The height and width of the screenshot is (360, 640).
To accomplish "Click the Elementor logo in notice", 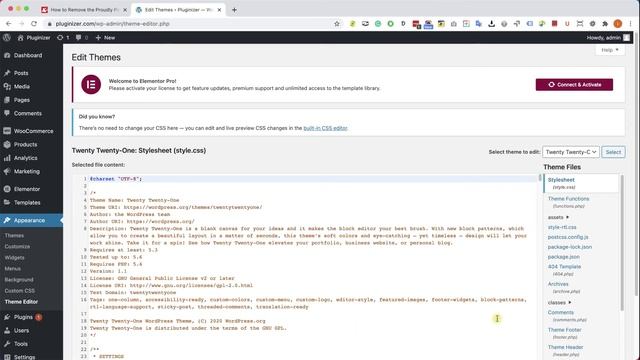I will tap(91, 84).
